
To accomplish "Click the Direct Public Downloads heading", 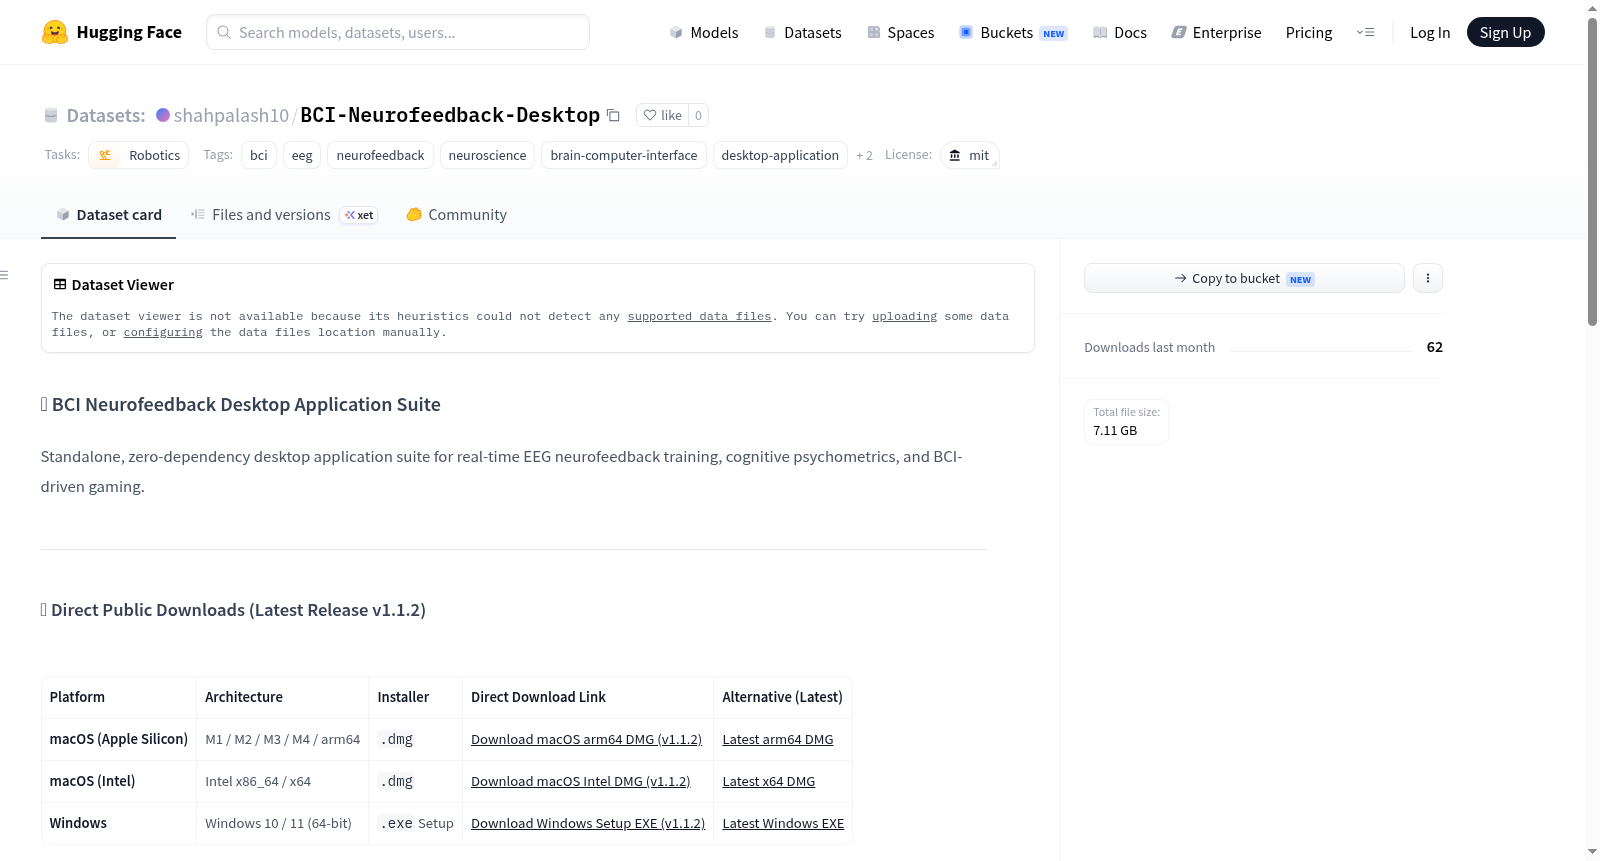I will (233, 610).
